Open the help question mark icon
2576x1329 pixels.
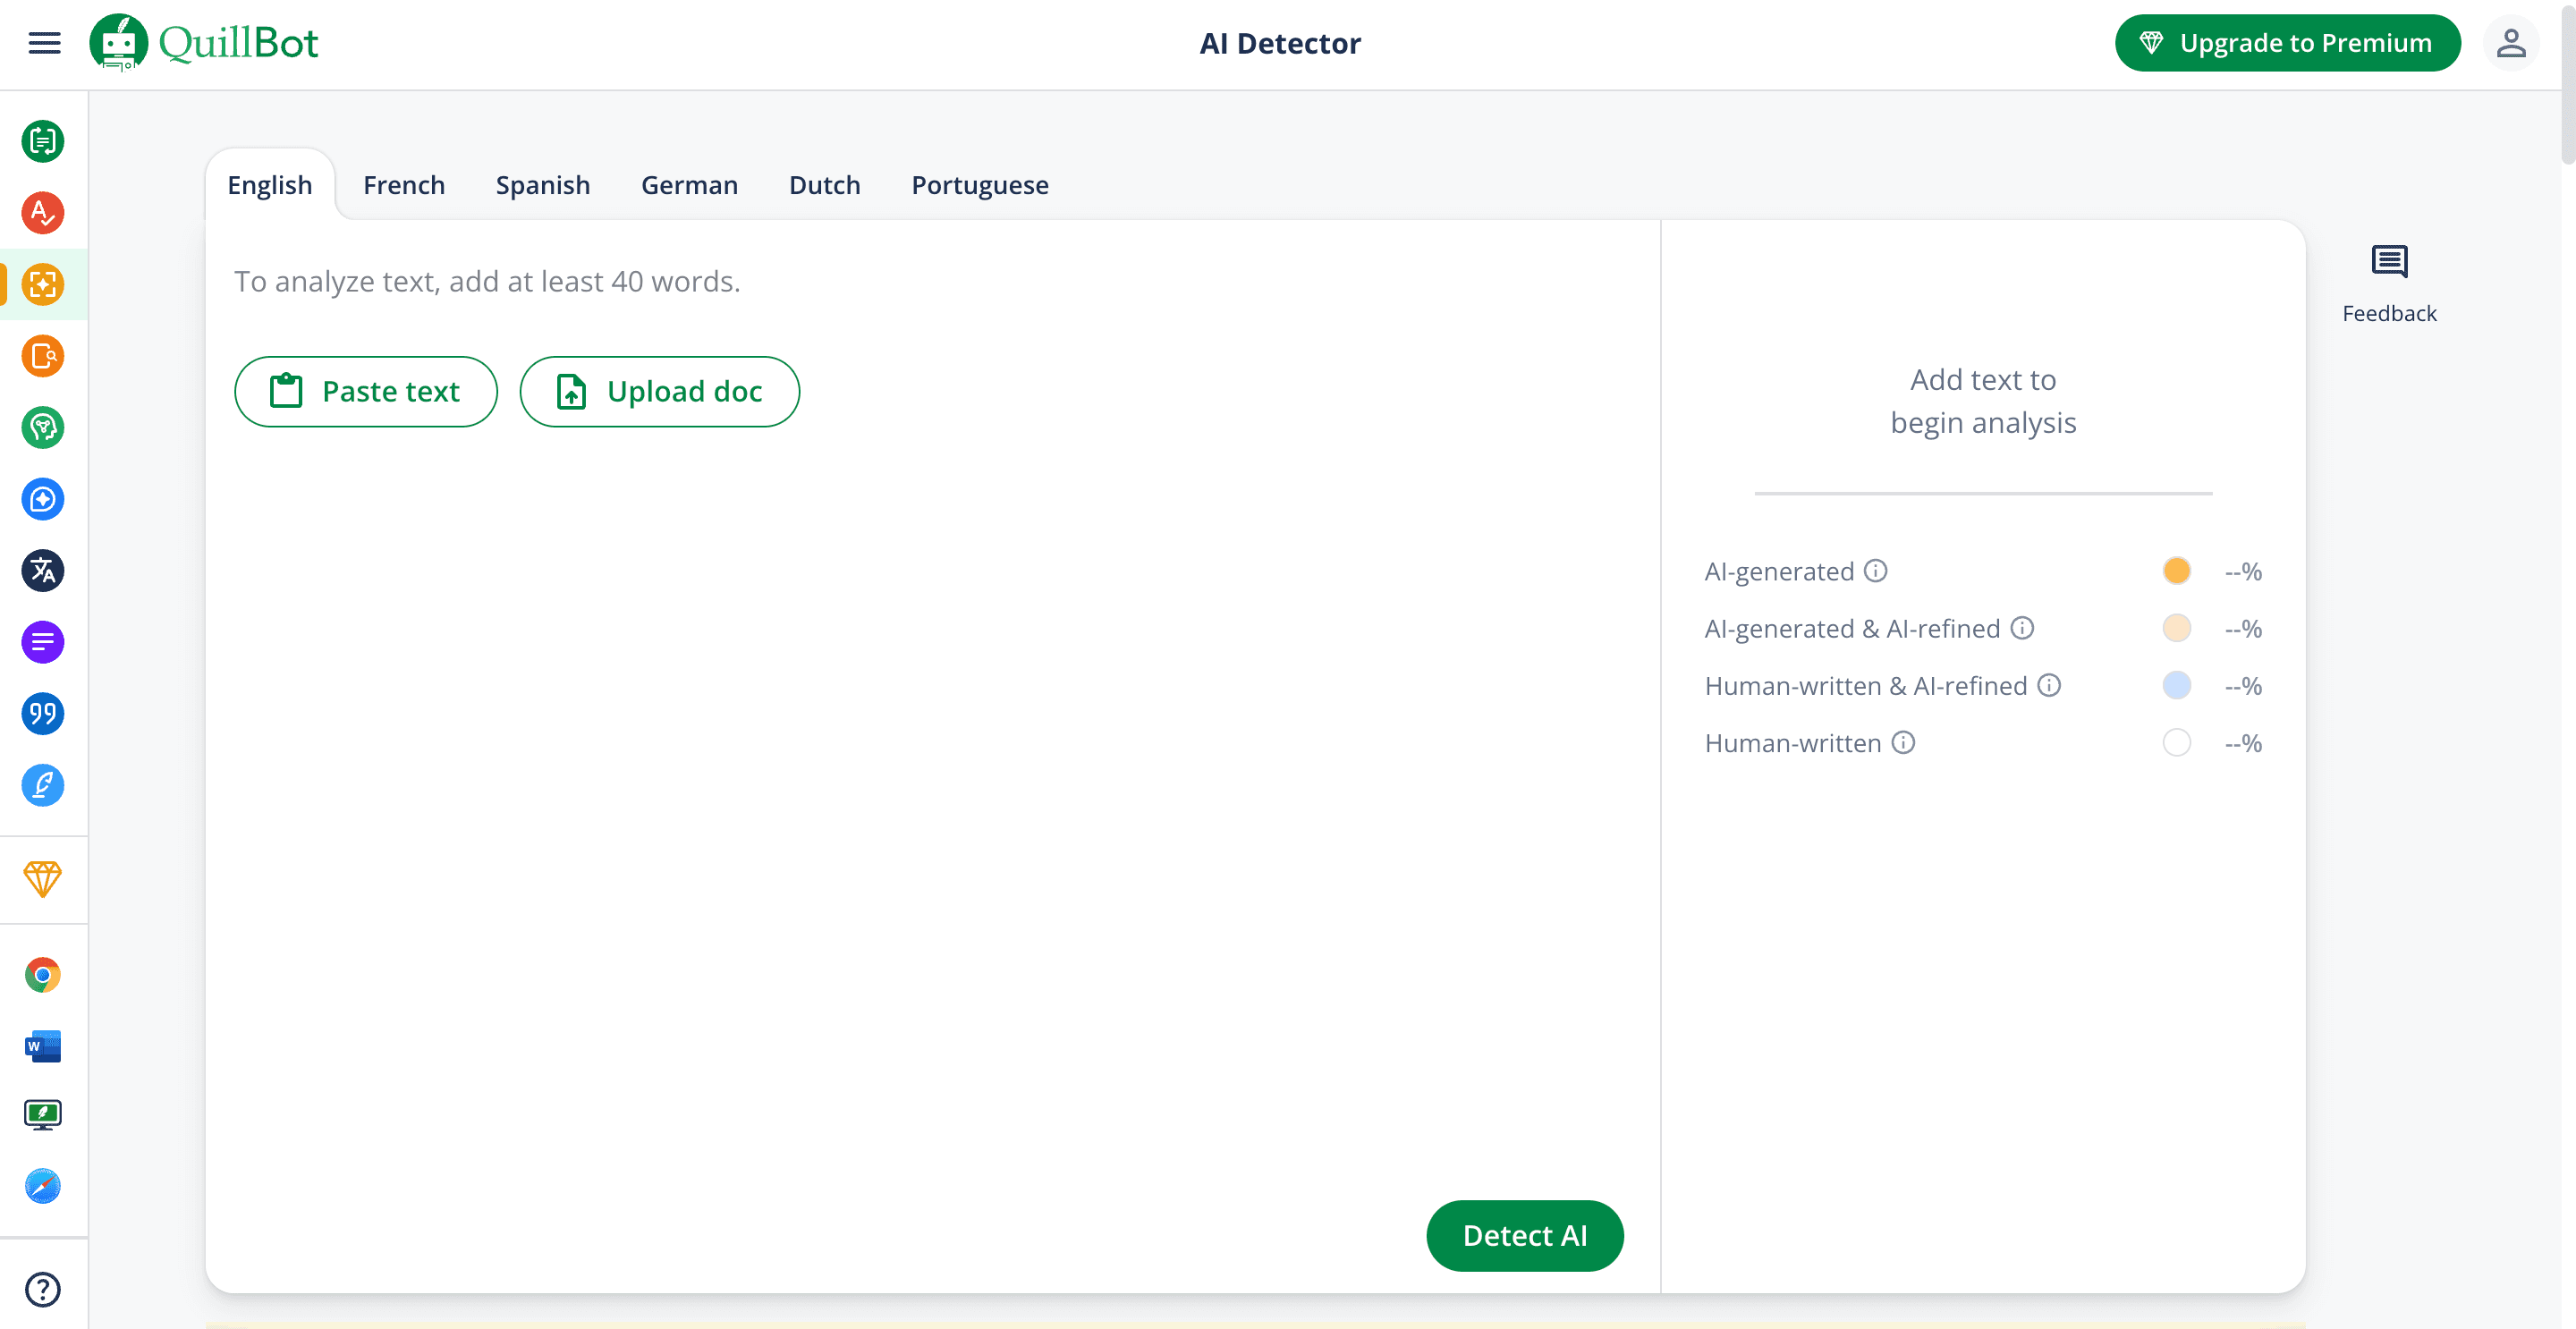[43, 1290]
